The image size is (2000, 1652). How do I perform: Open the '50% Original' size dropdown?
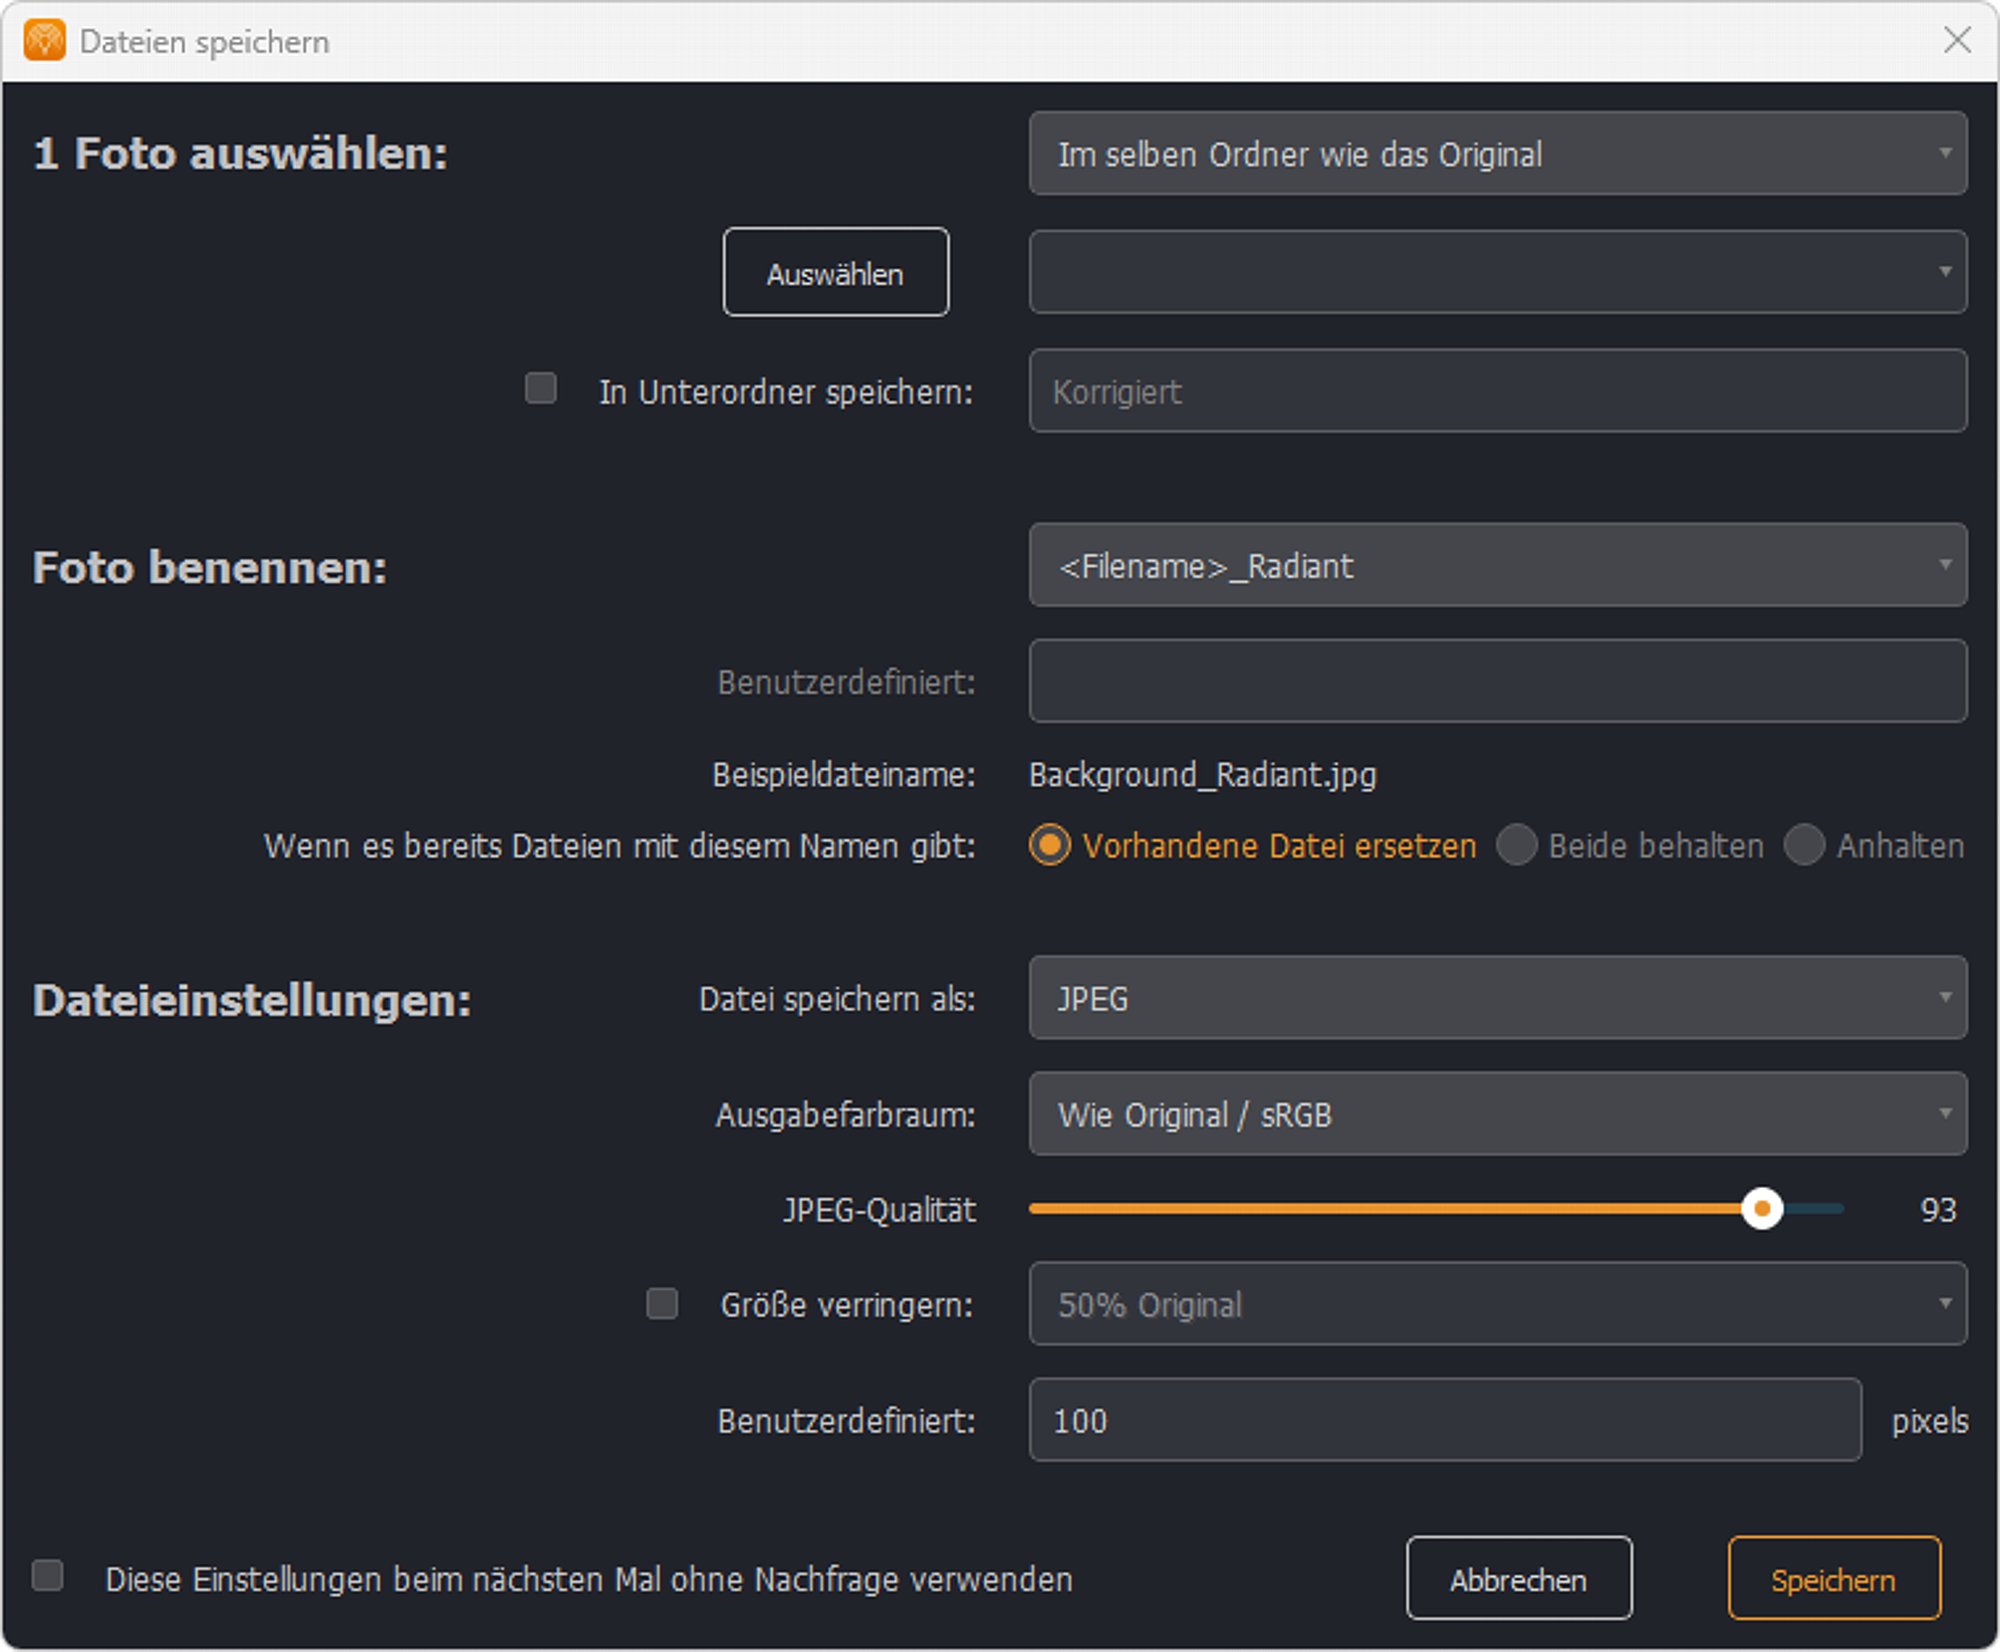click(1498, 1304)
